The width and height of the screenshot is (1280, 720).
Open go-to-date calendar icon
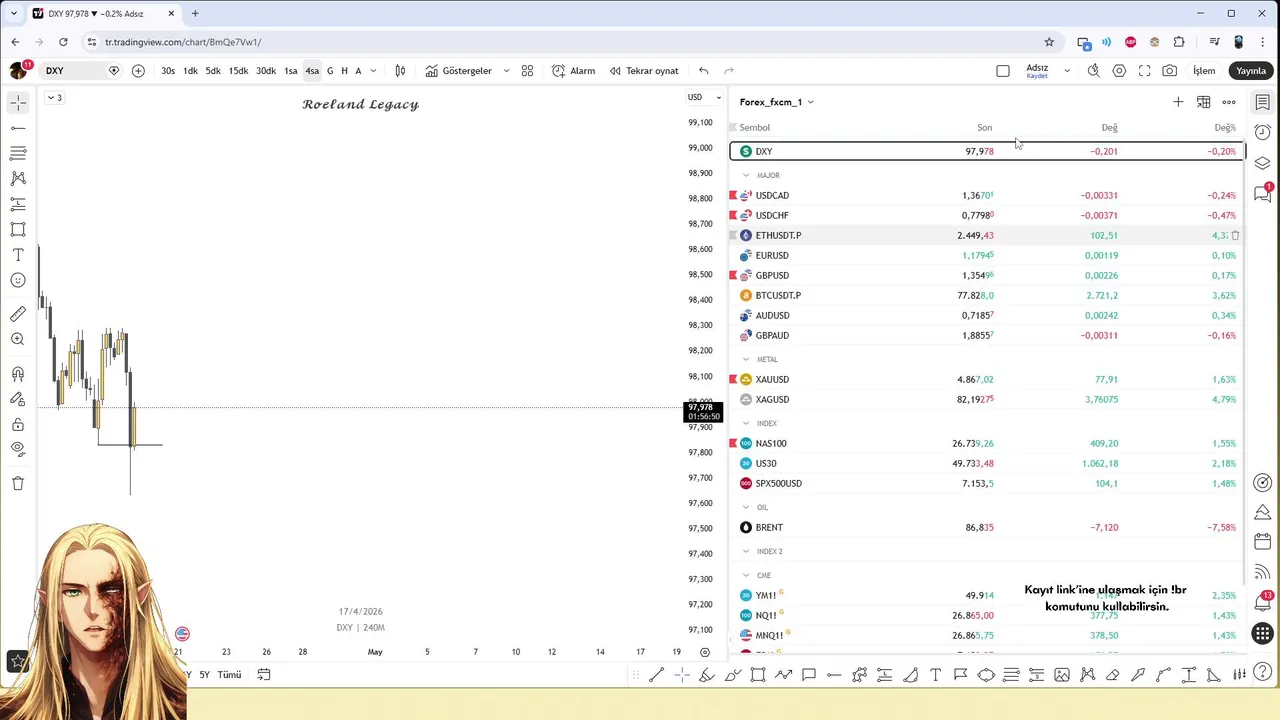point(264,675)
